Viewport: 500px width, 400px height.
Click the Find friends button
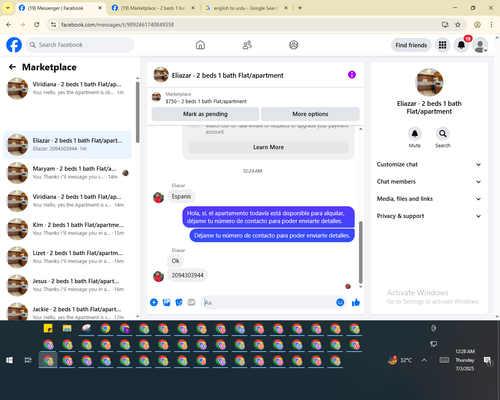tap(411, 45)
